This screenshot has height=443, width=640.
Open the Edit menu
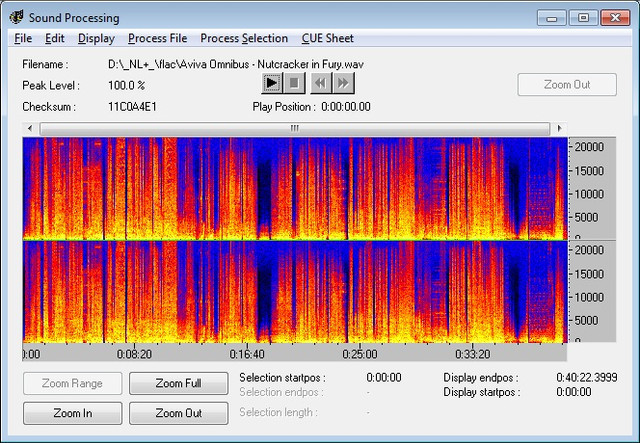coord(55,38)
